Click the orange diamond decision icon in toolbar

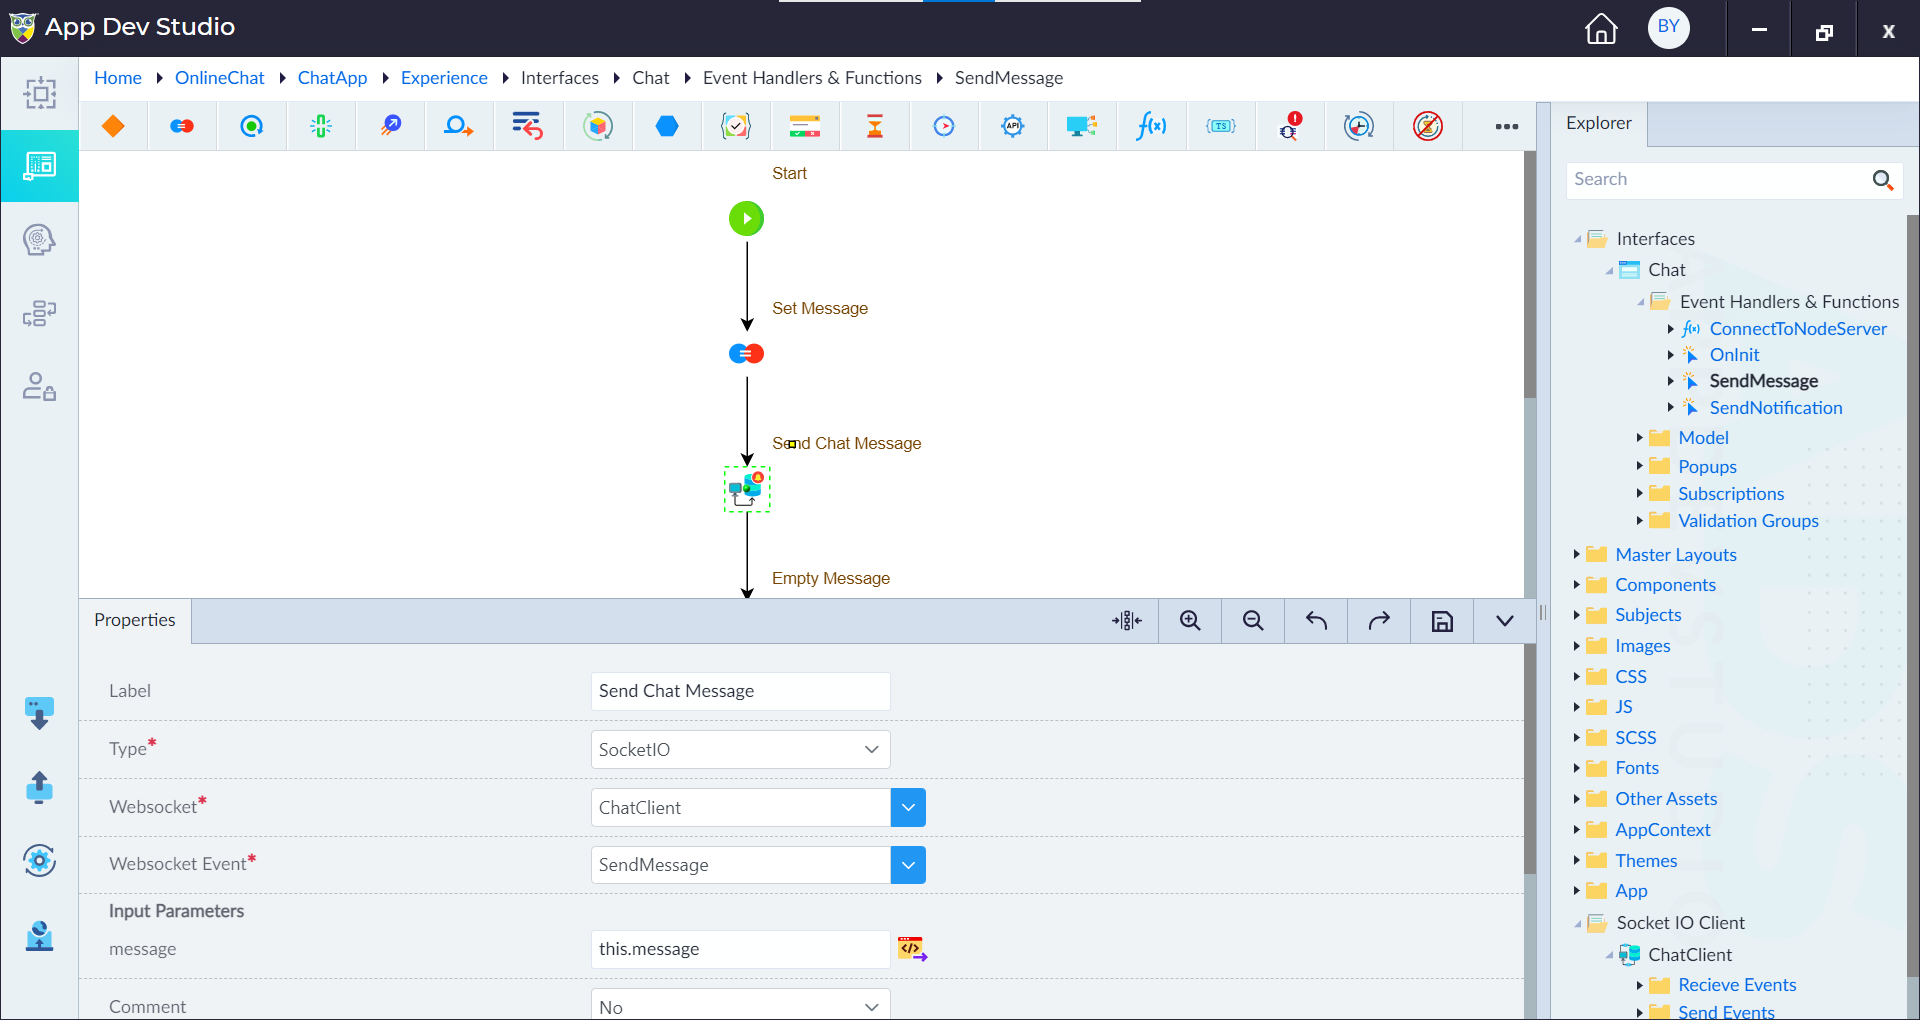tap(113, 126)
